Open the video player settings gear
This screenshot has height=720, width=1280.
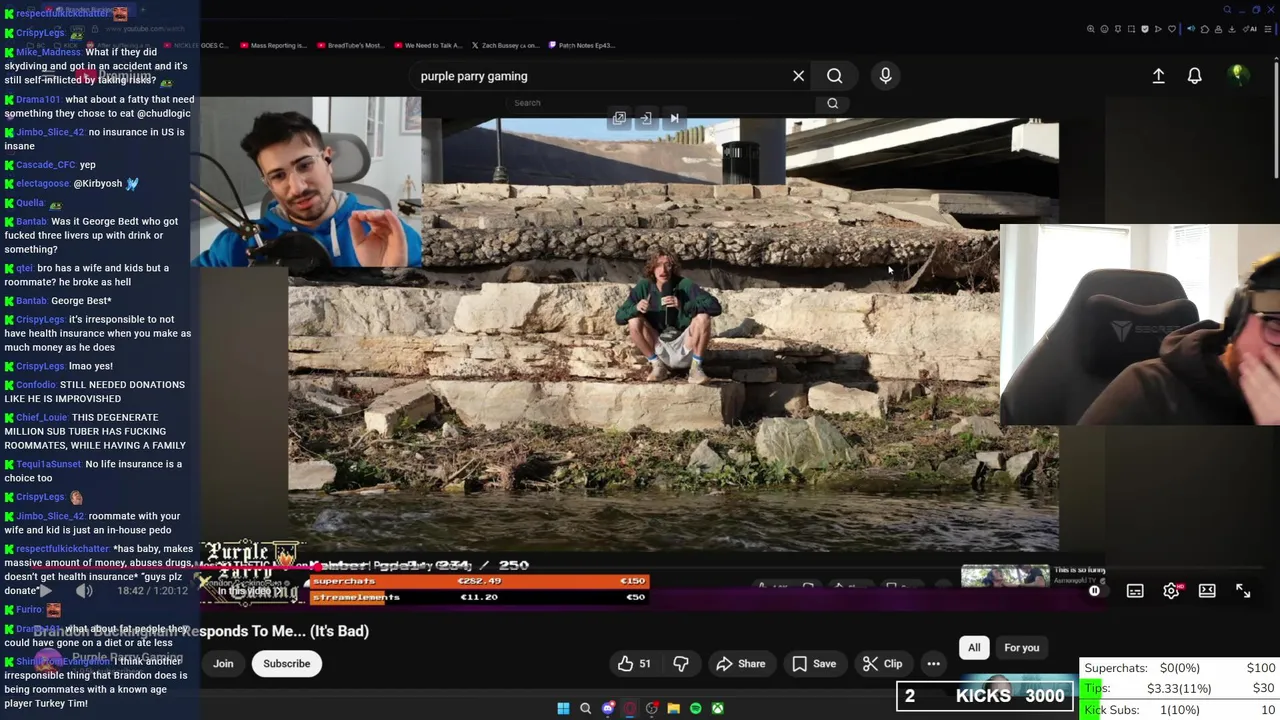coord(1171,591)
